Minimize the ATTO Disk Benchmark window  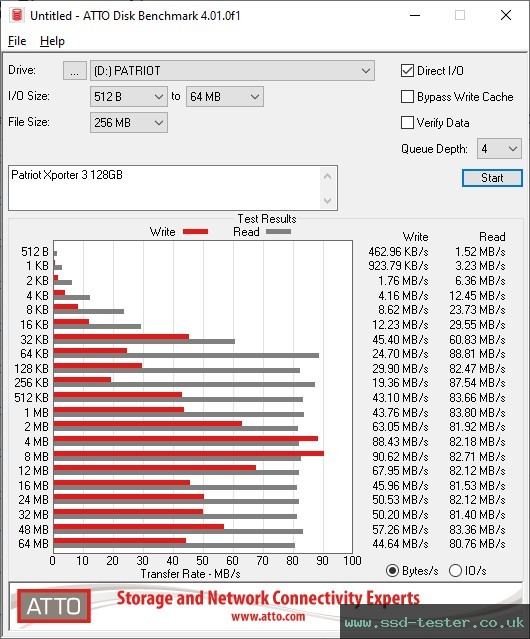(x=415, y=15)
